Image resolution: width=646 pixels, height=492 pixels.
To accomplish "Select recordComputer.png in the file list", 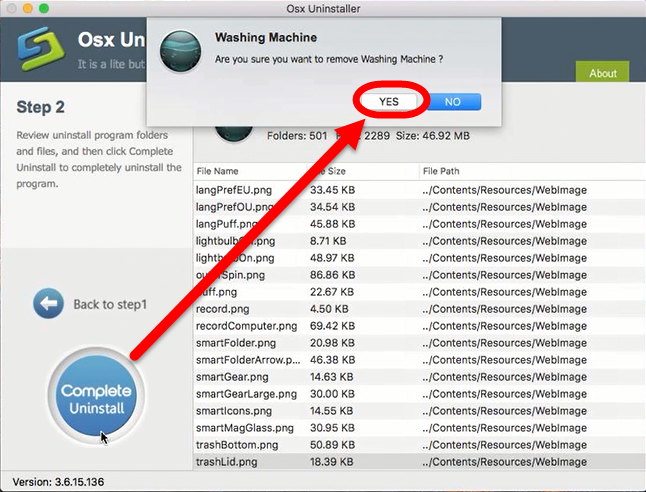I will tap(246, 326).
